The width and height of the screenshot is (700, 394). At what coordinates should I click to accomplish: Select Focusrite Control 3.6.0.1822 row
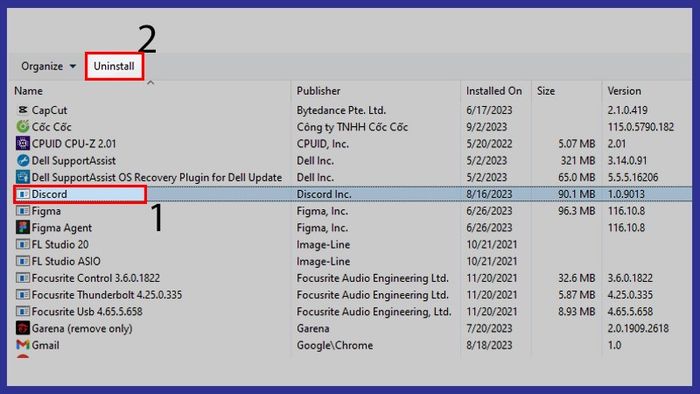click(x=353, y=278)
